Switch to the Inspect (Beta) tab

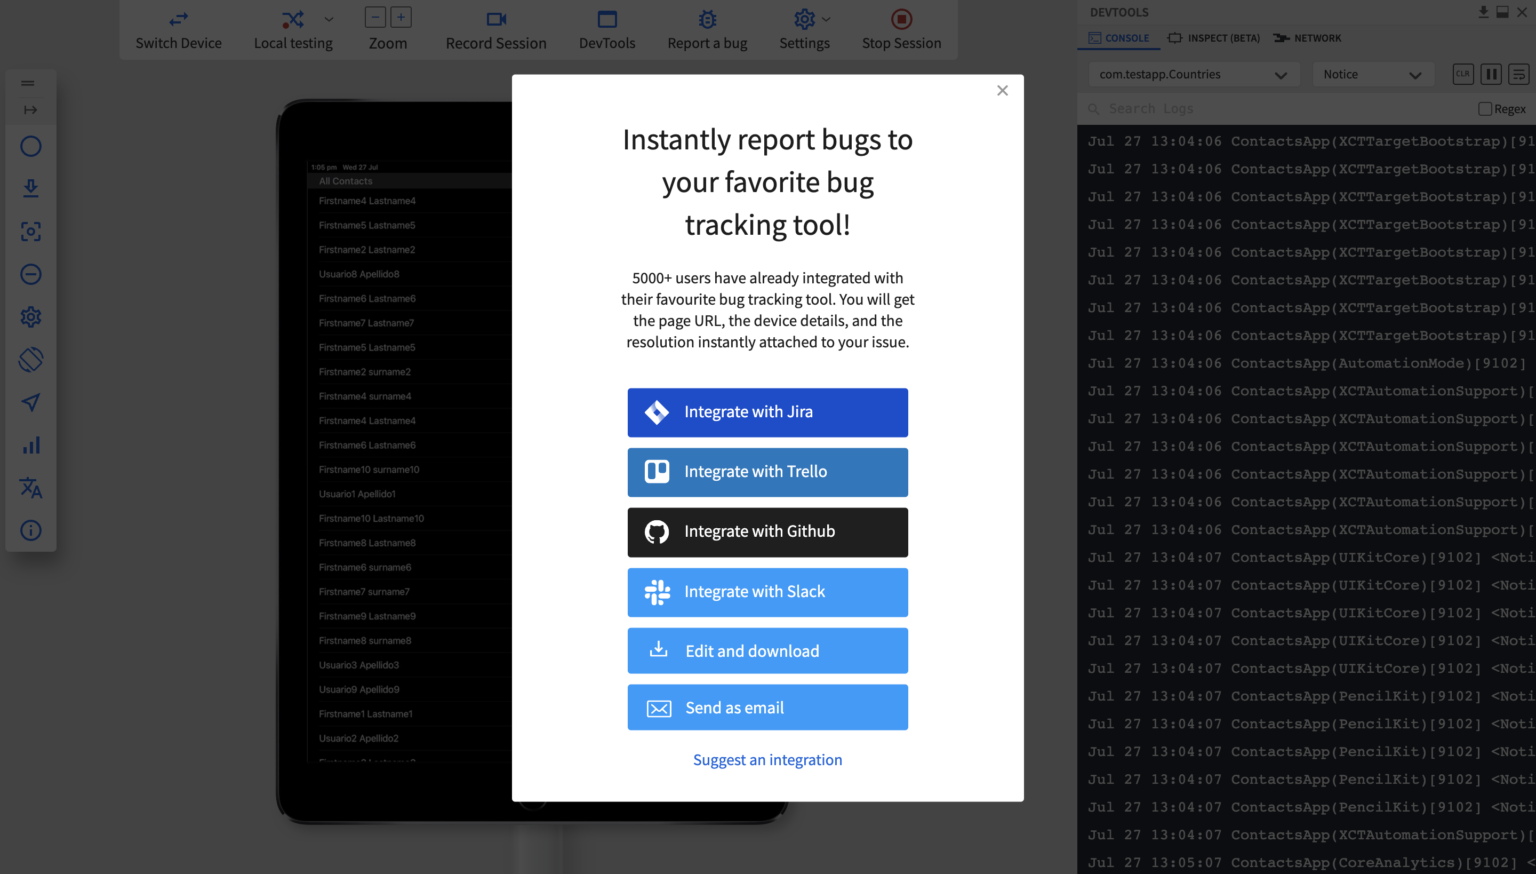click(x=1213, y=38)
